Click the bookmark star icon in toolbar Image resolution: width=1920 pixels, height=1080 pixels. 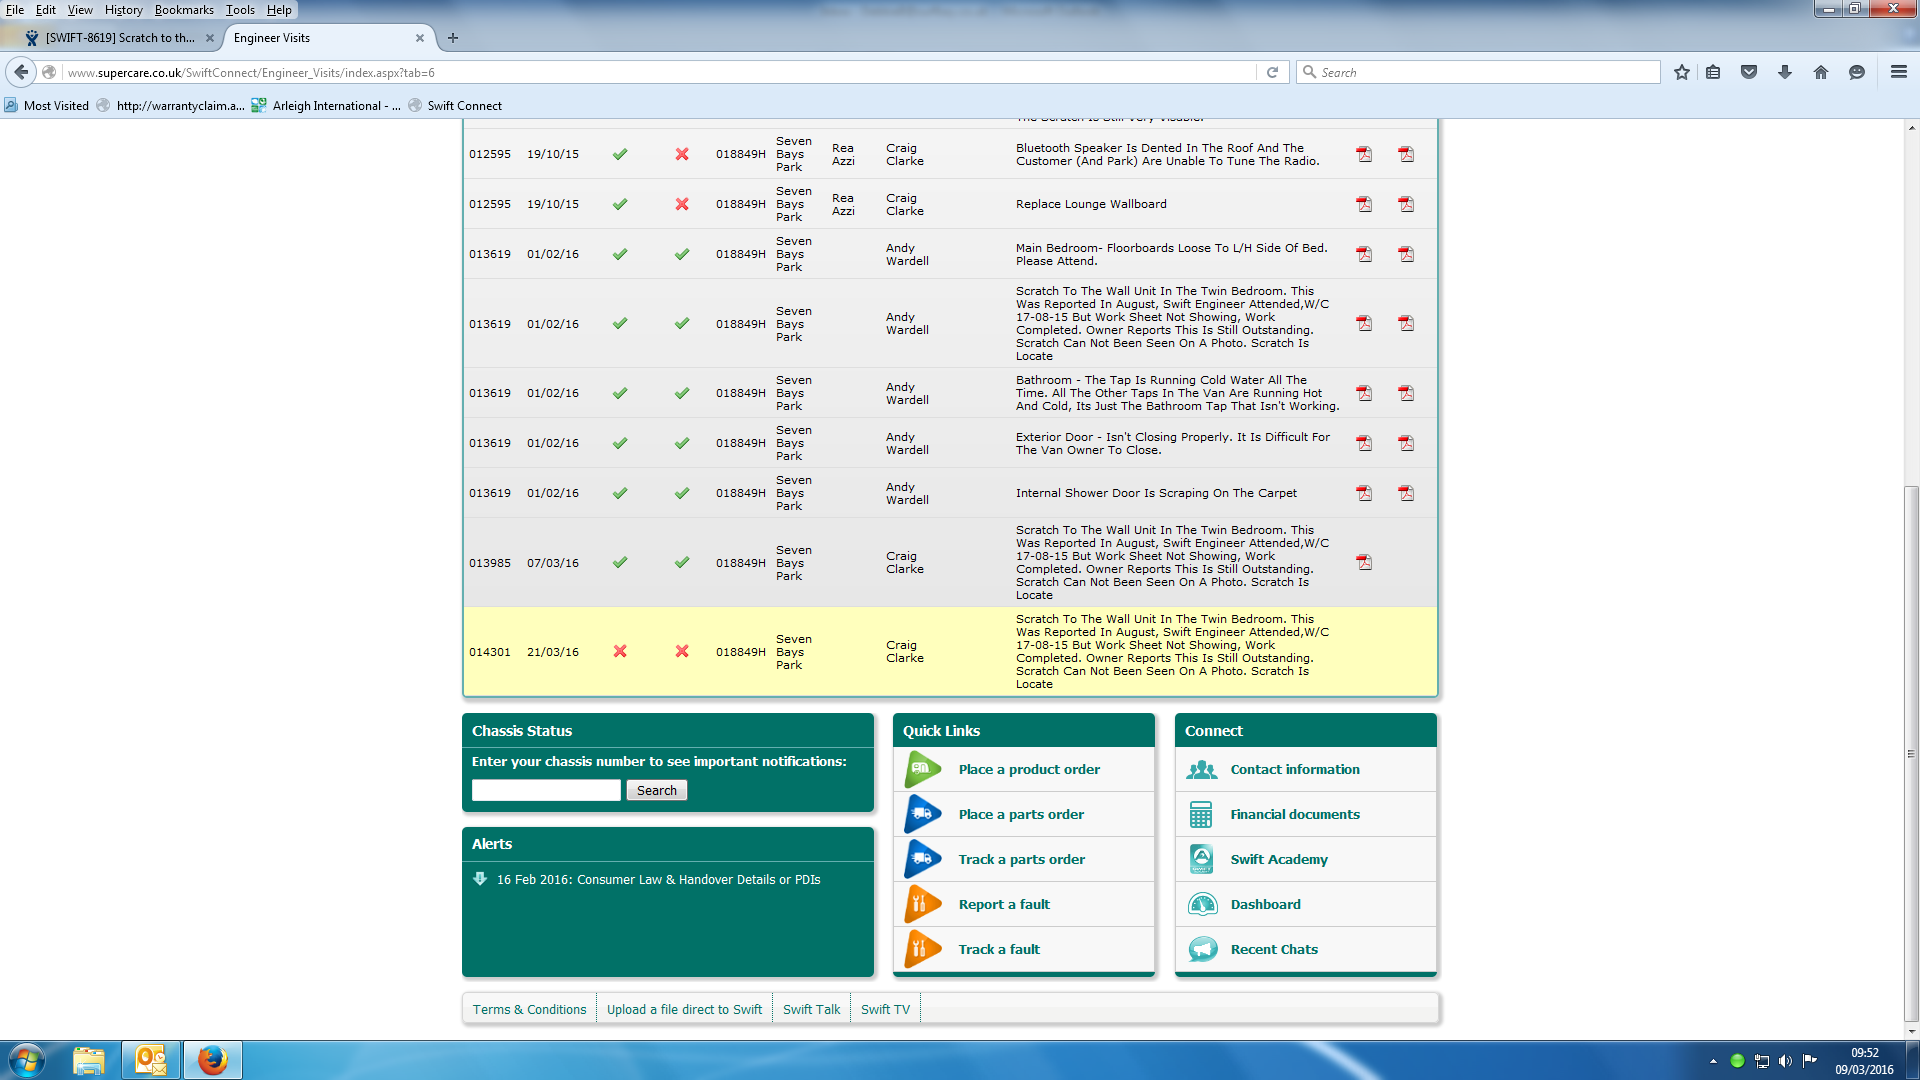click(1682, 72)
